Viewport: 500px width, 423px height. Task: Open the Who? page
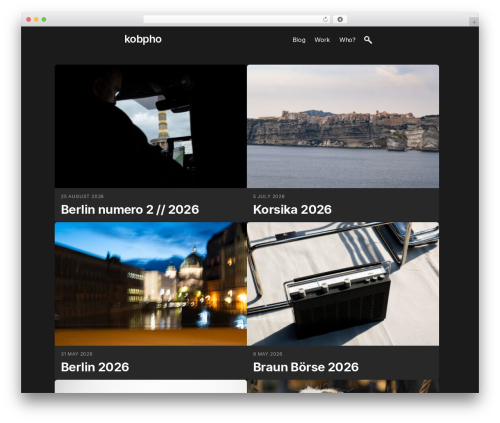[347, 40]
